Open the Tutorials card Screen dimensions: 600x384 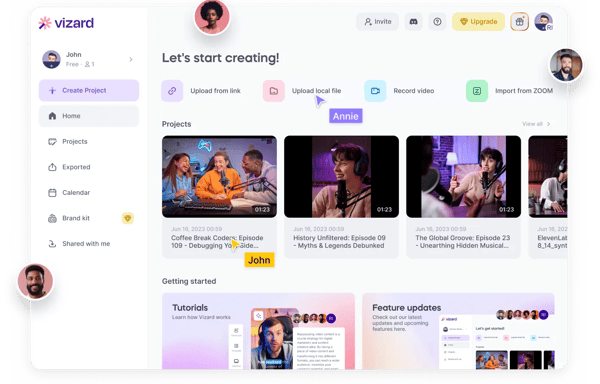pyautogui.click(x=258, y=331)
